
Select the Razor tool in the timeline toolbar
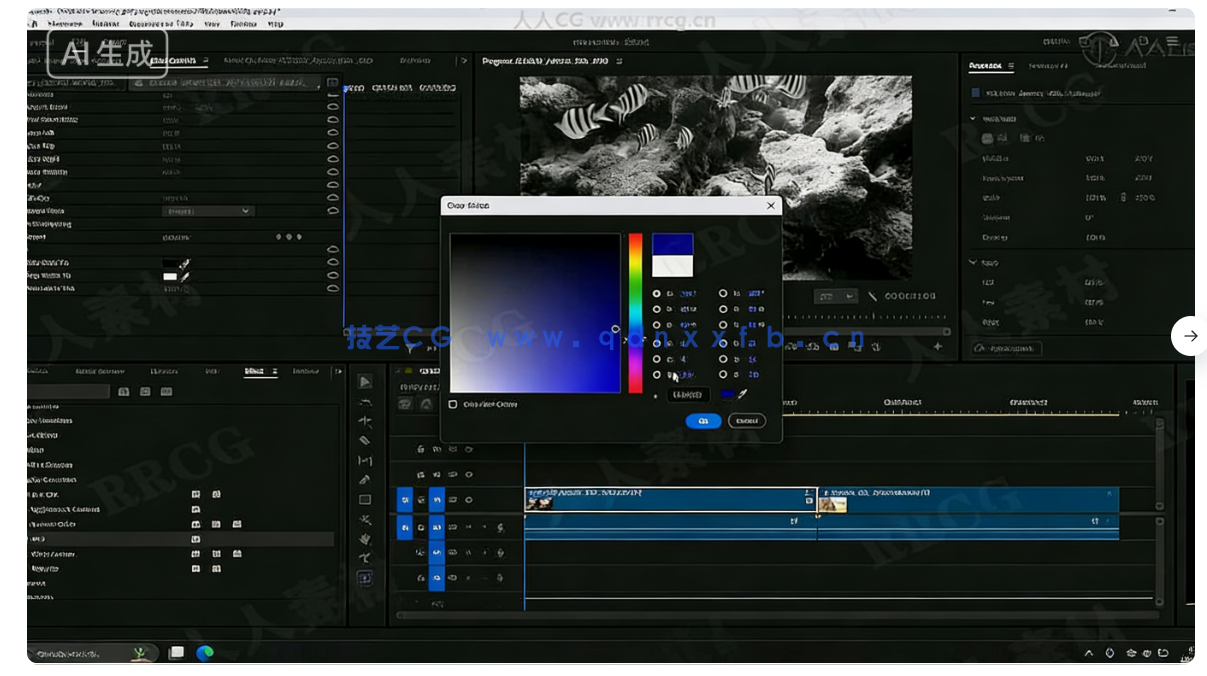tap(365, 440)
